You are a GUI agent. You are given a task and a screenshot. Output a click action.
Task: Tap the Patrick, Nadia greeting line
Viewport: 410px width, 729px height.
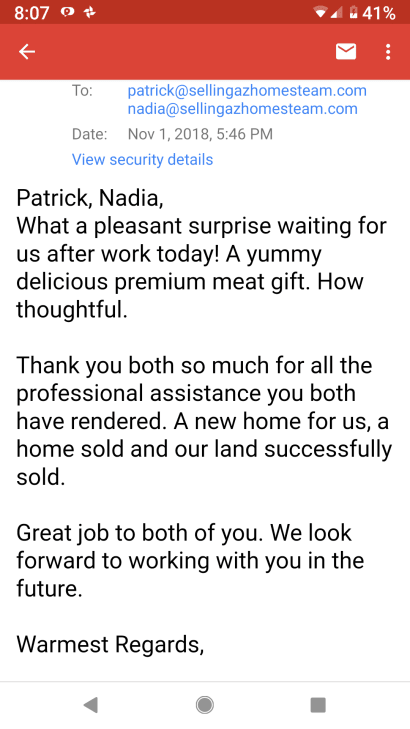90,199
